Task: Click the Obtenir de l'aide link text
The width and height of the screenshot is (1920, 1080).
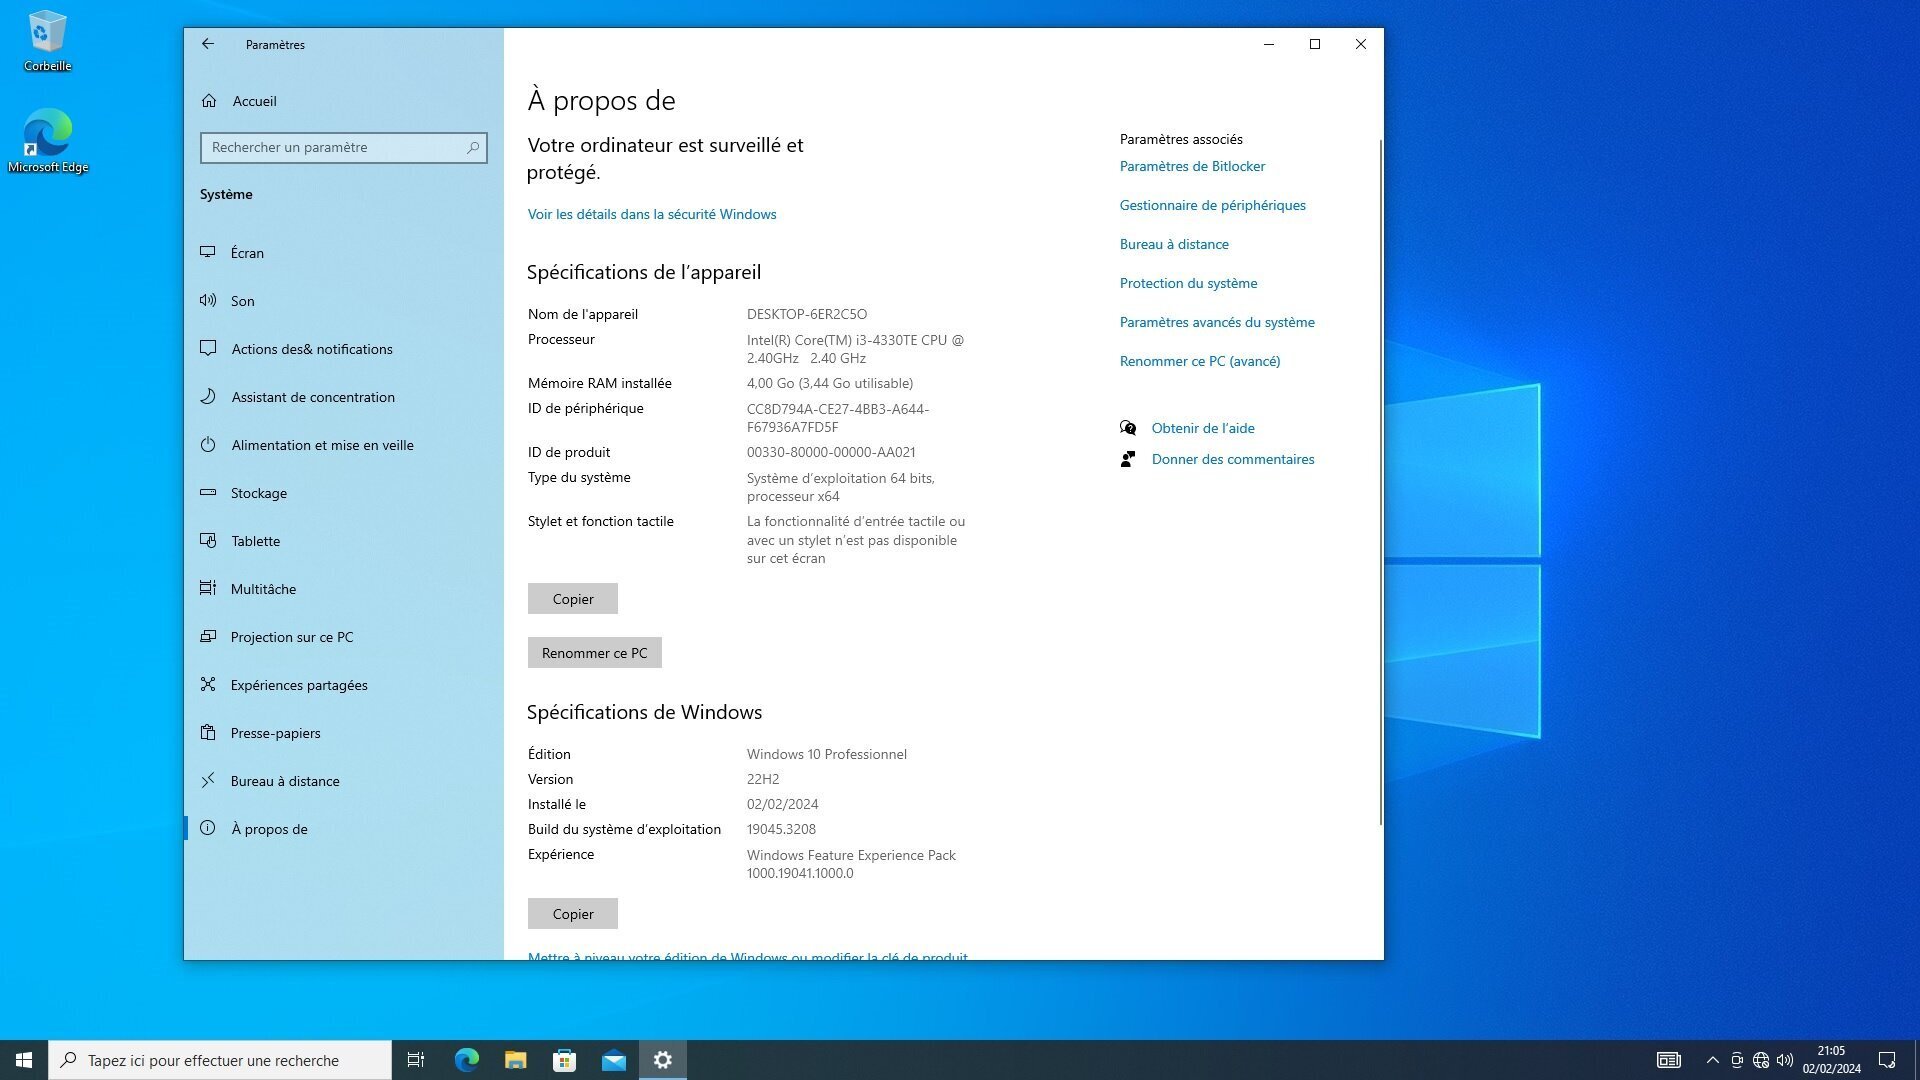Action: pos(1203,428)
